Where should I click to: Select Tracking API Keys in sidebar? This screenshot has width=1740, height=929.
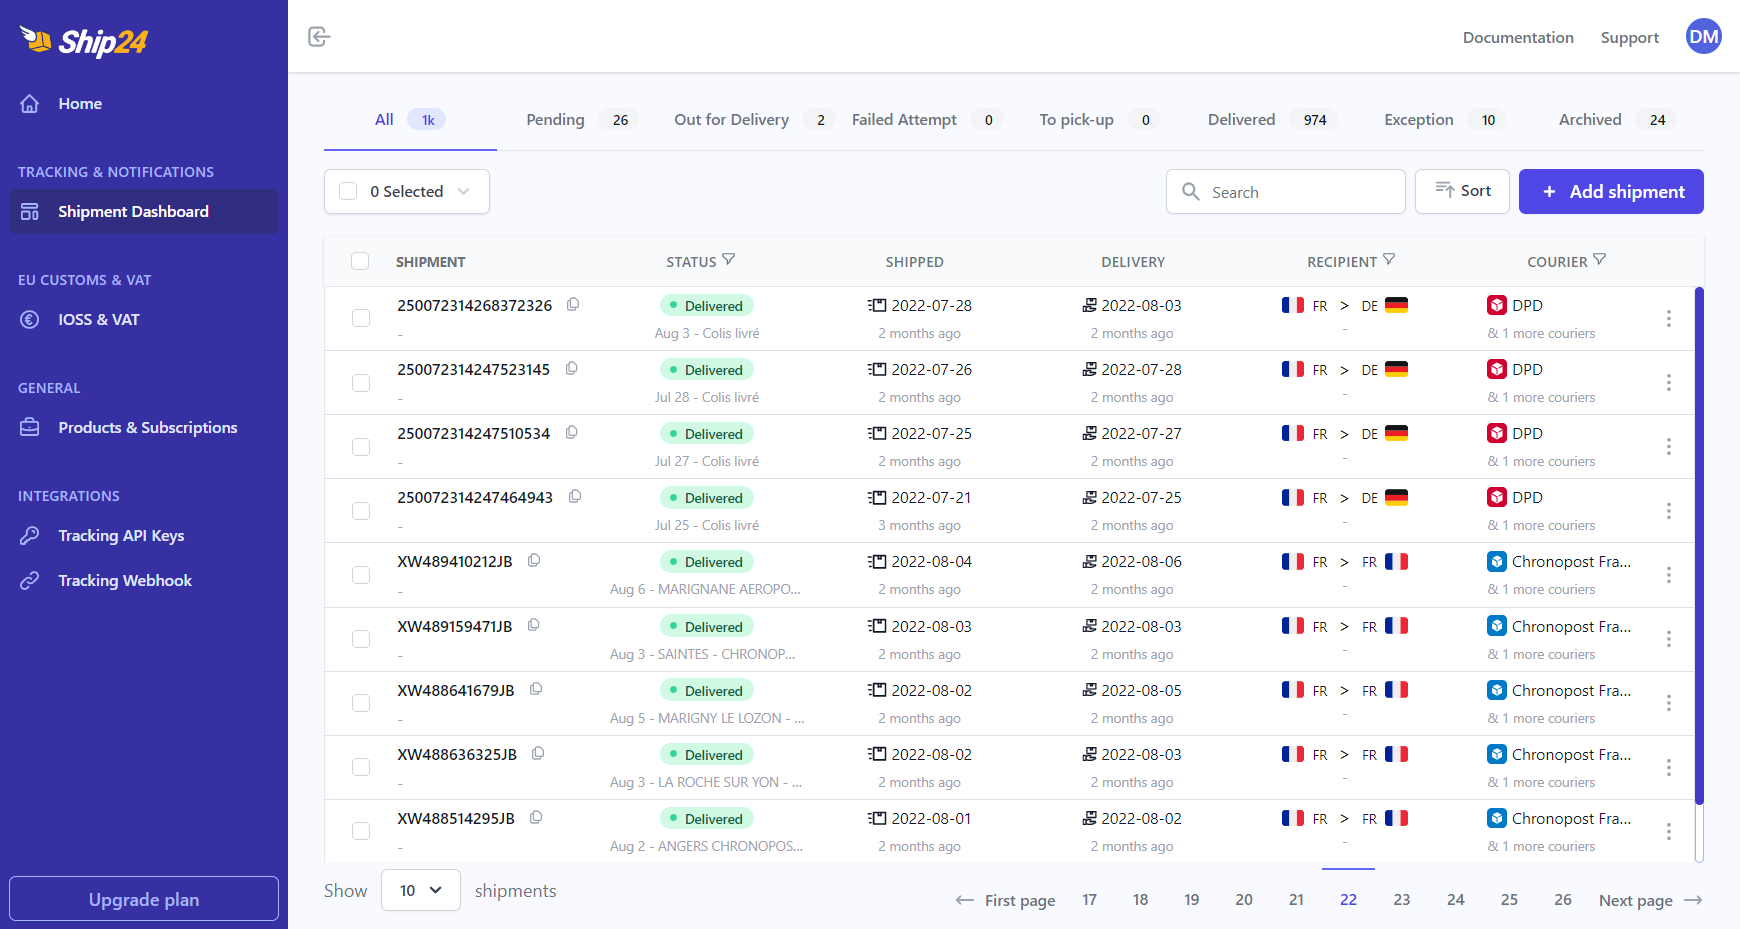(121, 535)
